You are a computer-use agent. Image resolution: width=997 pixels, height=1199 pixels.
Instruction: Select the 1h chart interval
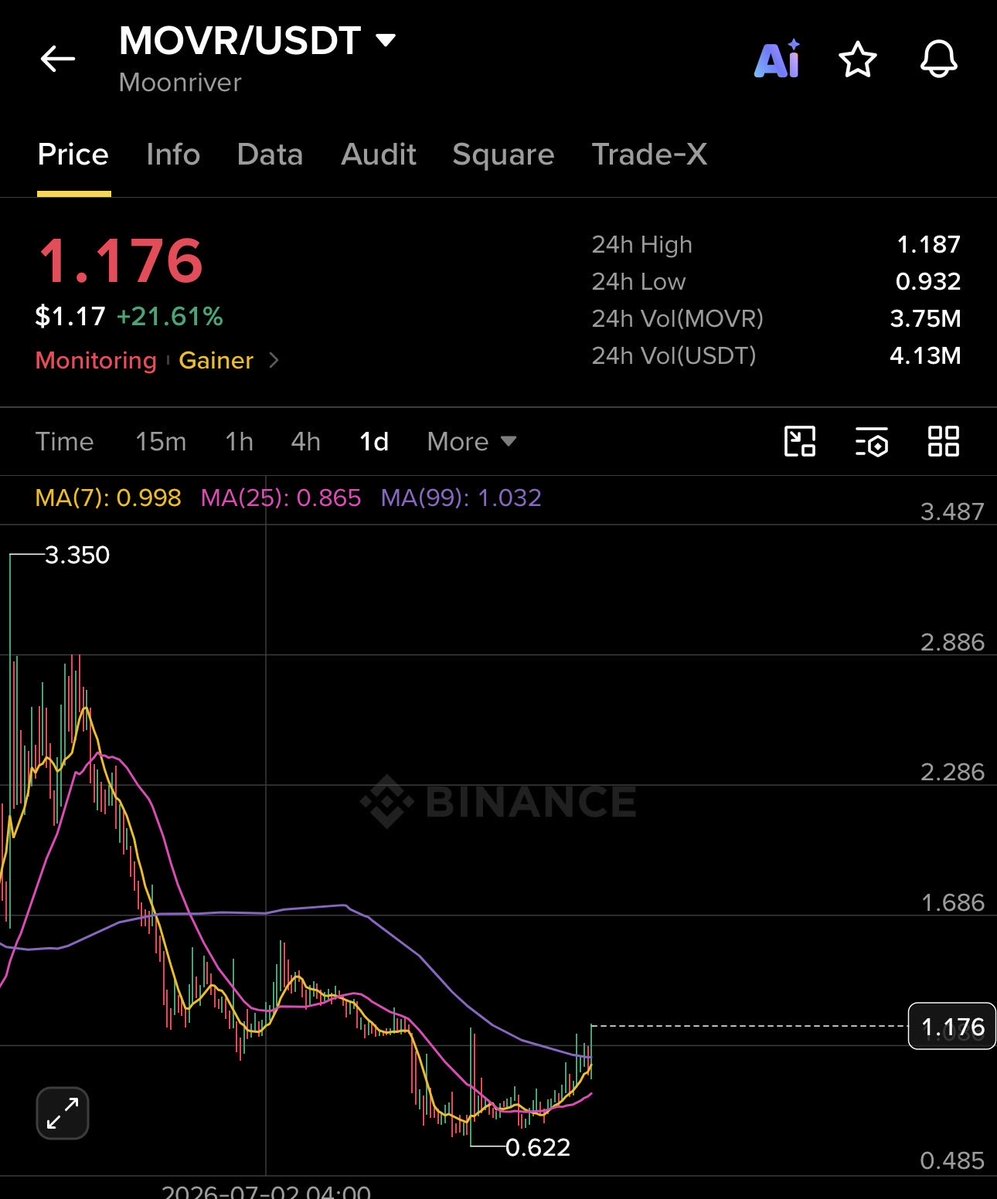tap(239, 441)
